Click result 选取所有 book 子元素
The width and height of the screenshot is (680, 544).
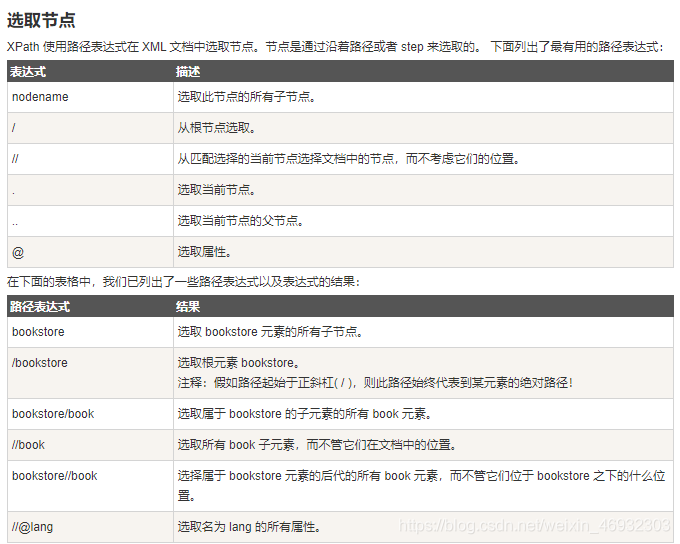(317, 445)
